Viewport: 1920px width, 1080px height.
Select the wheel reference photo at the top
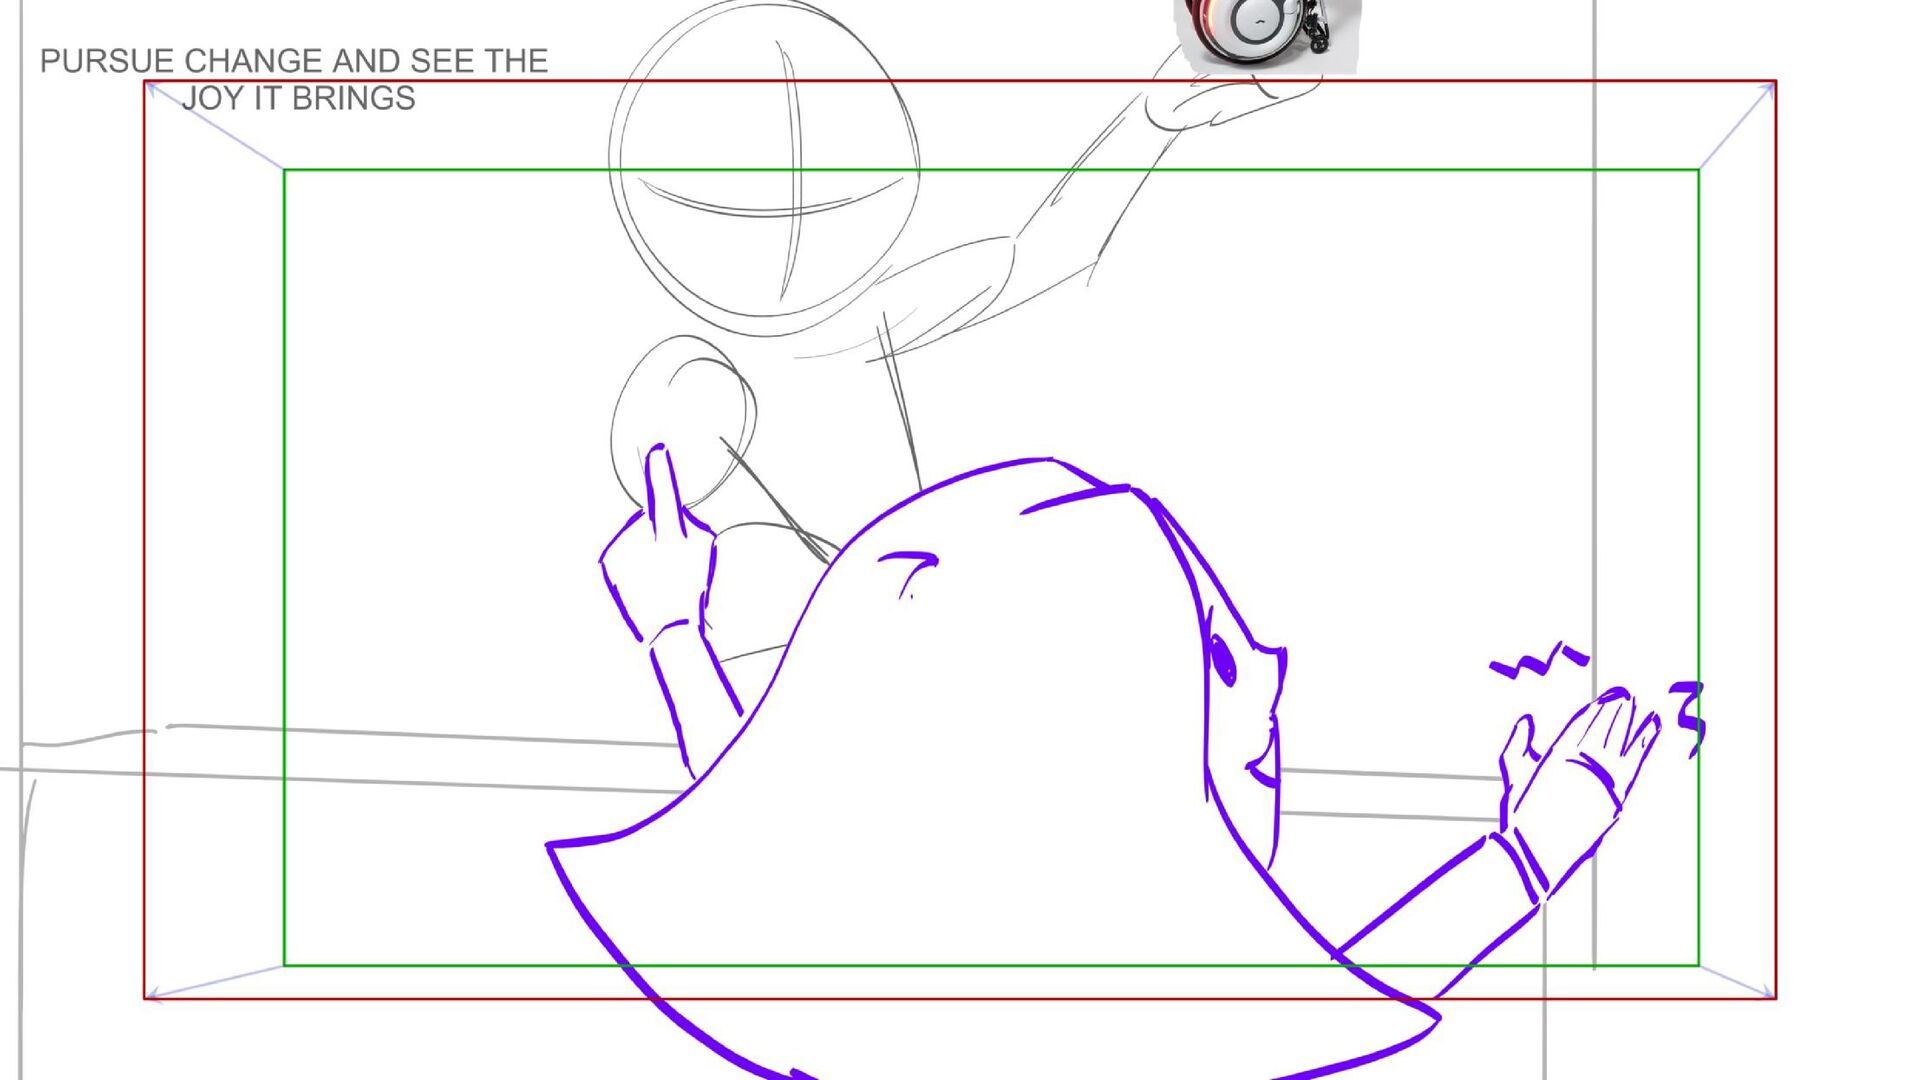pyautogui.click(x=1267, y=36)
